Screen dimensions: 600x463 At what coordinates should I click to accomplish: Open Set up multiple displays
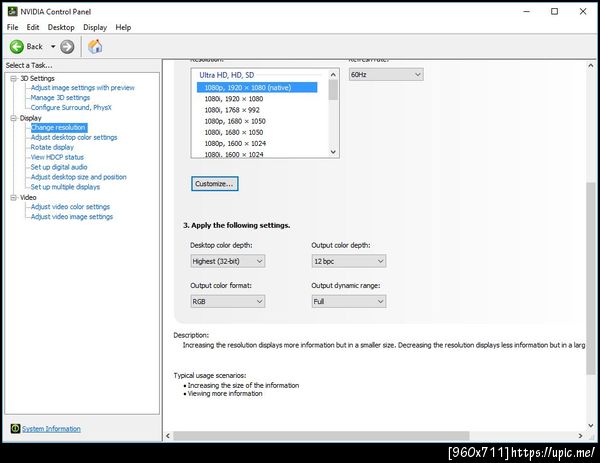pos(65,187)
